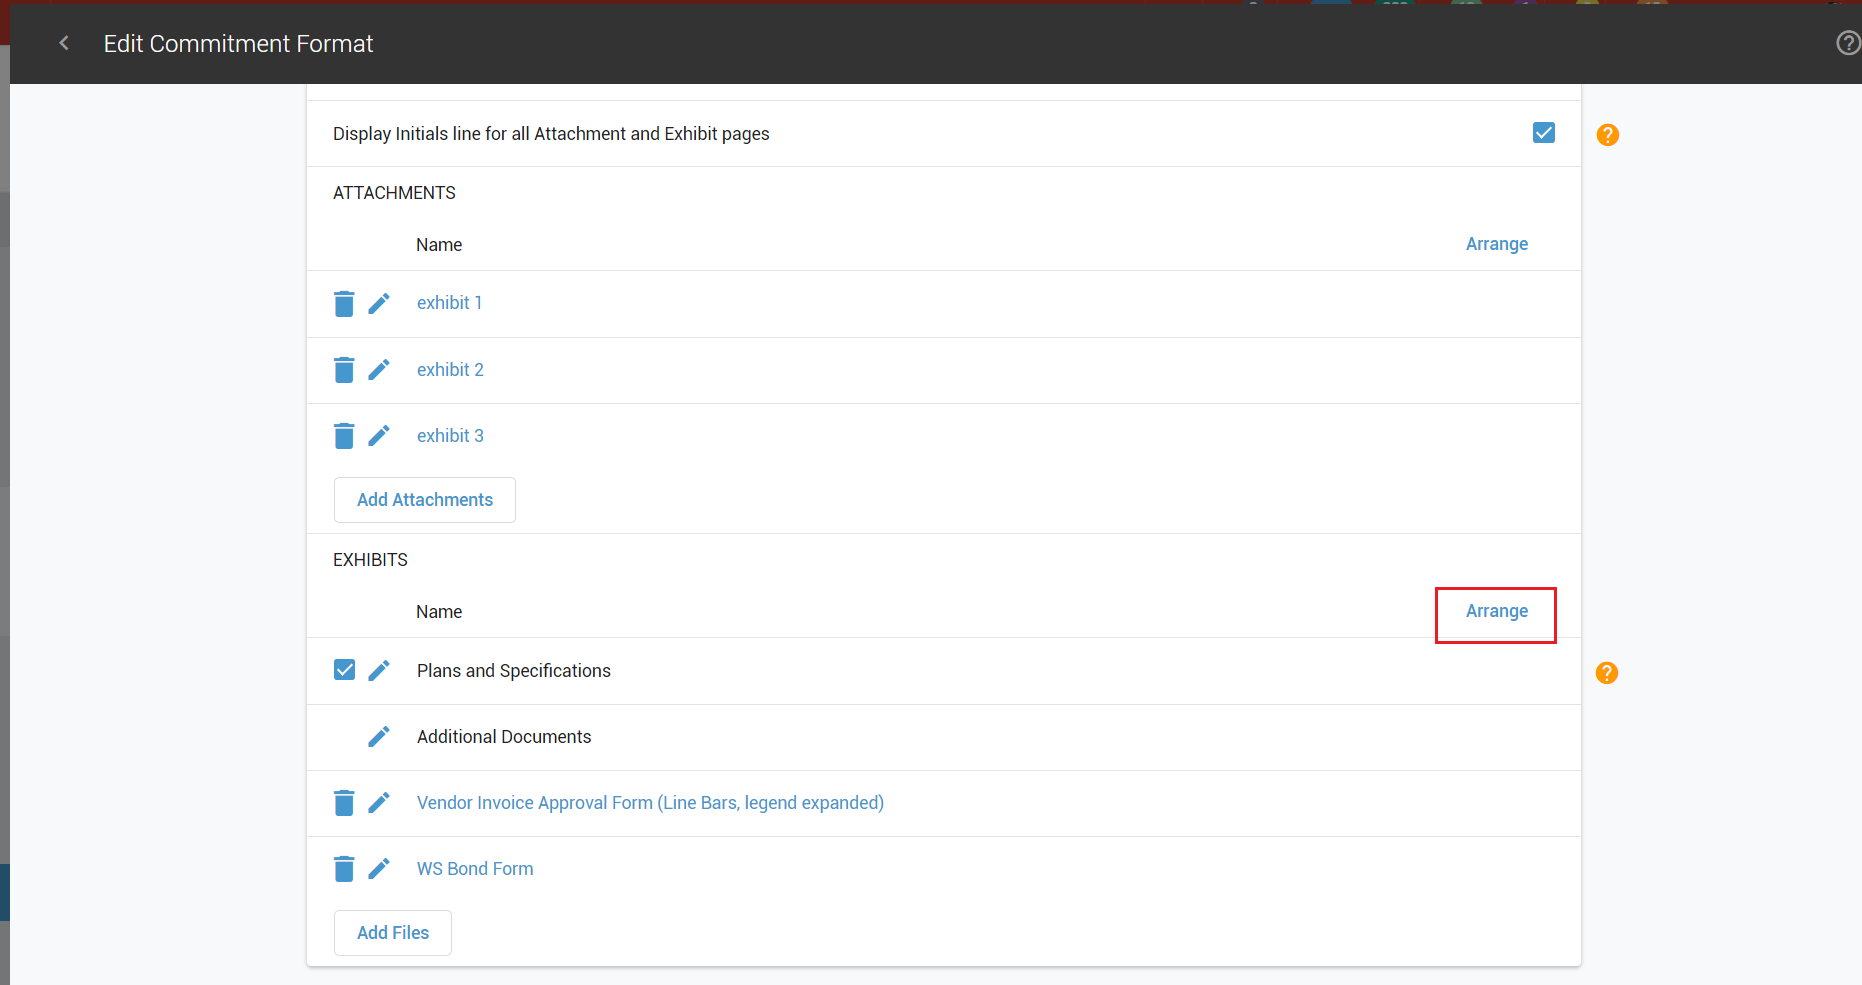Click trash icon for exhibit 3
1862x985 pixels.
tap(344, 436)
